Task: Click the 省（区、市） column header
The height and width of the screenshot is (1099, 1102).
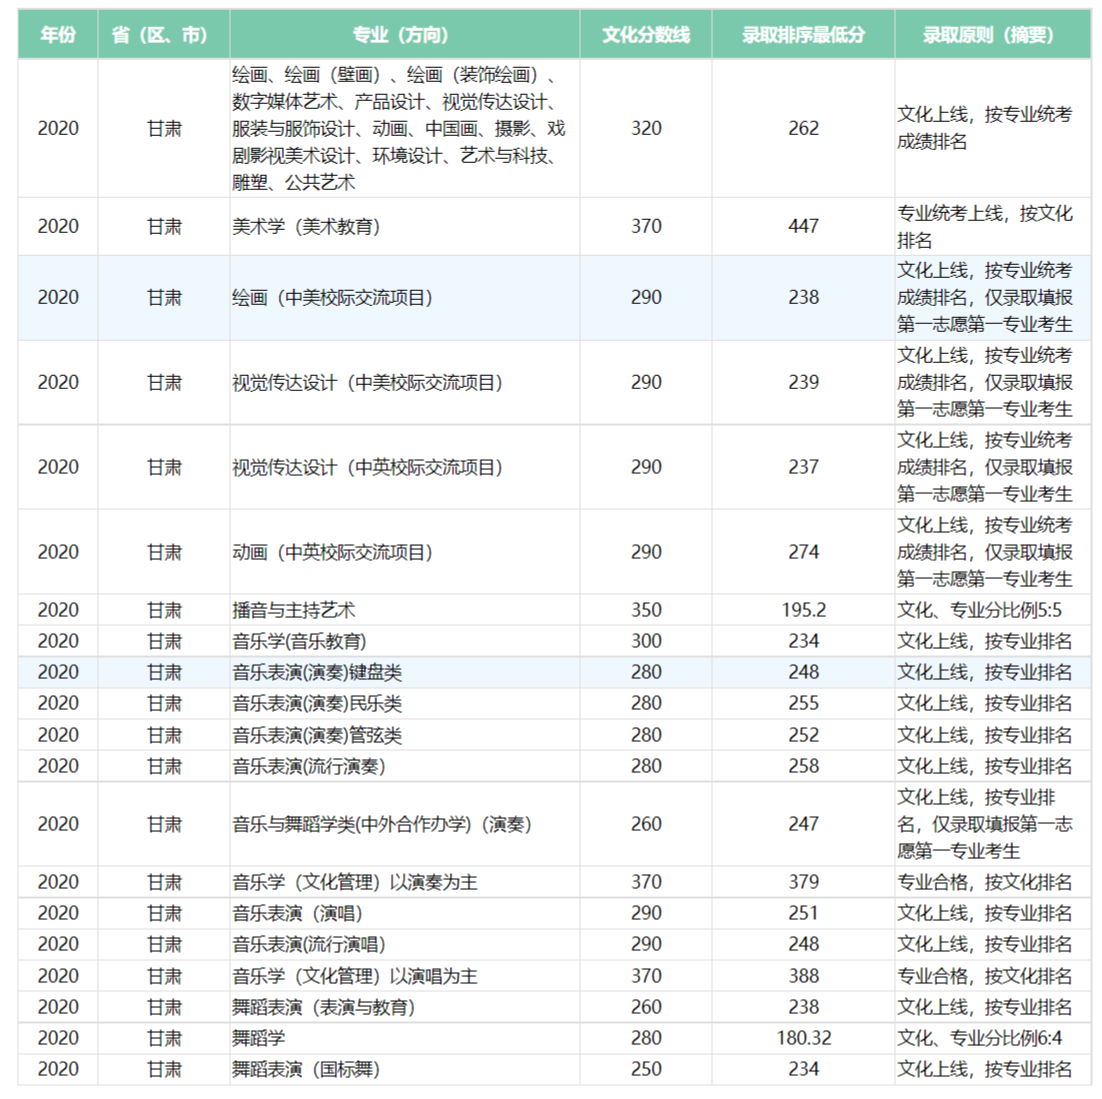Action: click(x=164, y=34)
